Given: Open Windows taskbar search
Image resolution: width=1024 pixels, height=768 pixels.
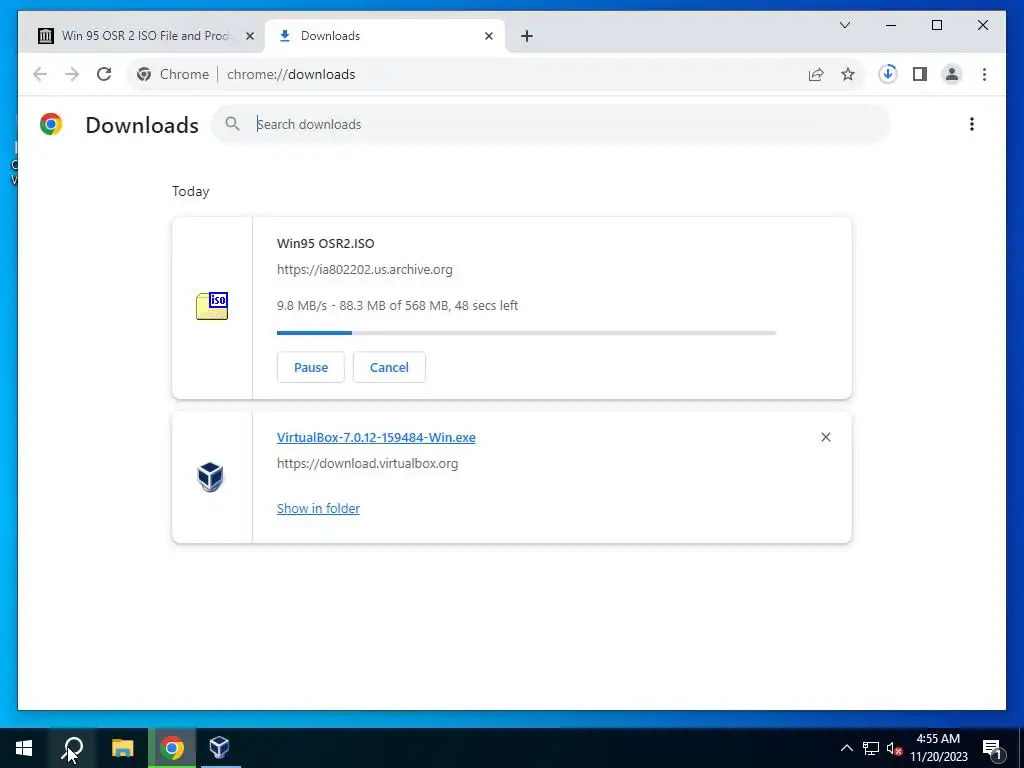Looking at the screenshot, I should (x=72, y=748).
